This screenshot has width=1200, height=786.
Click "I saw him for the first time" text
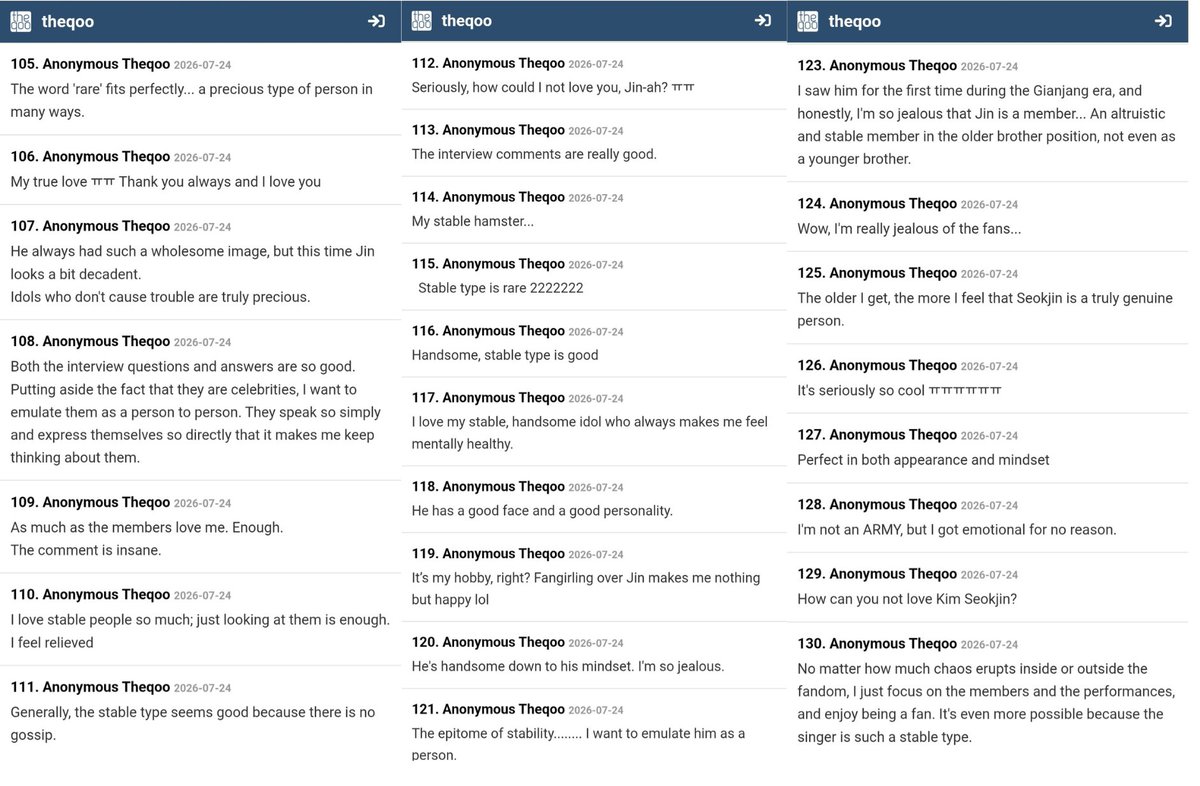point(986,125)
